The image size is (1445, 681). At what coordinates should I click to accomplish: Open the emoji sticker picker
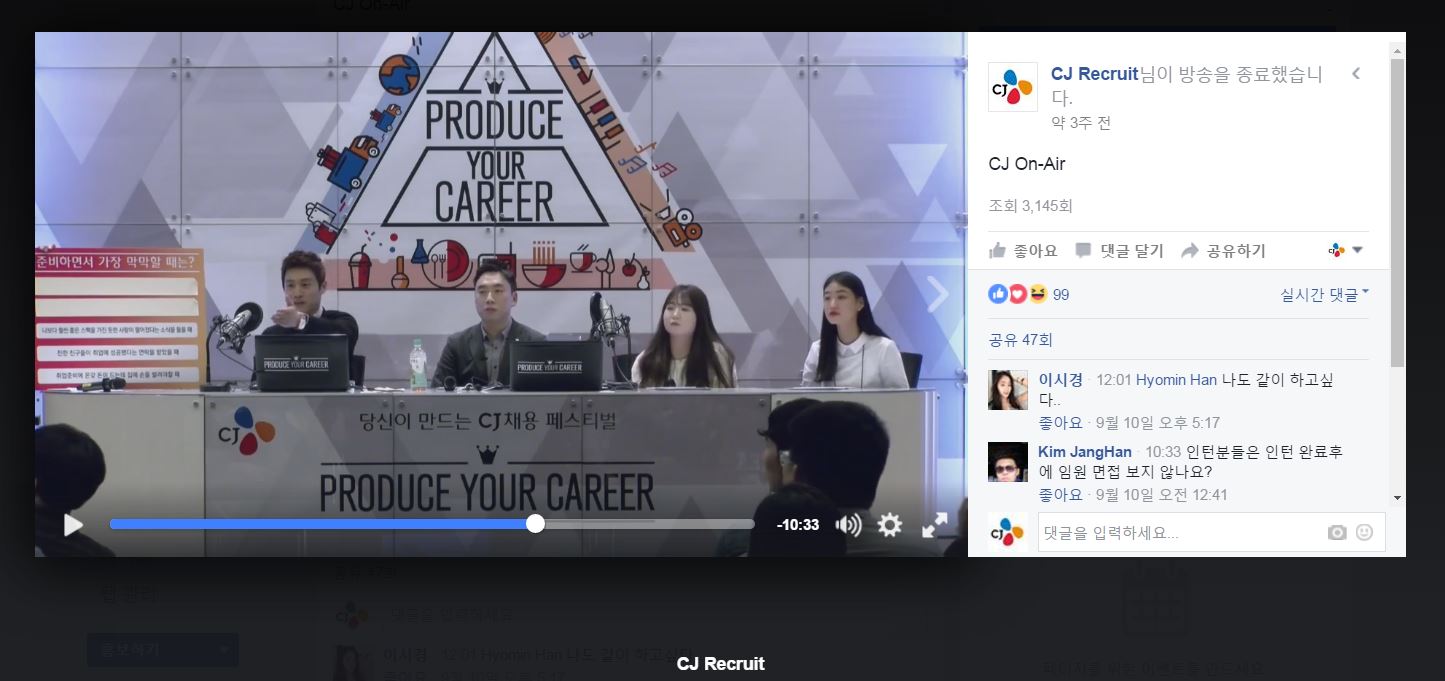tap(1364, 533)
